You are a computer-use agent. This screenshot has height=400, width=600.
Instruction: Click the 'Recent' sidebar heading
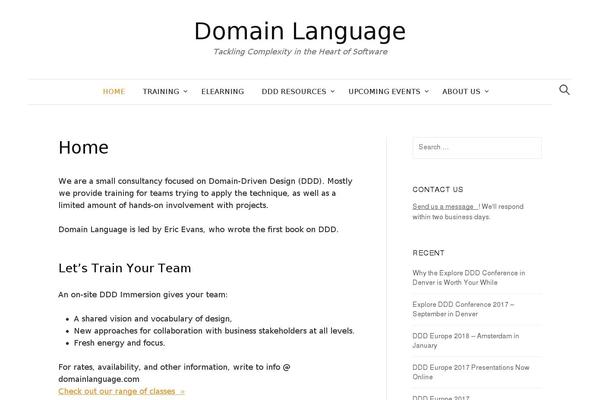pos(428,253)
